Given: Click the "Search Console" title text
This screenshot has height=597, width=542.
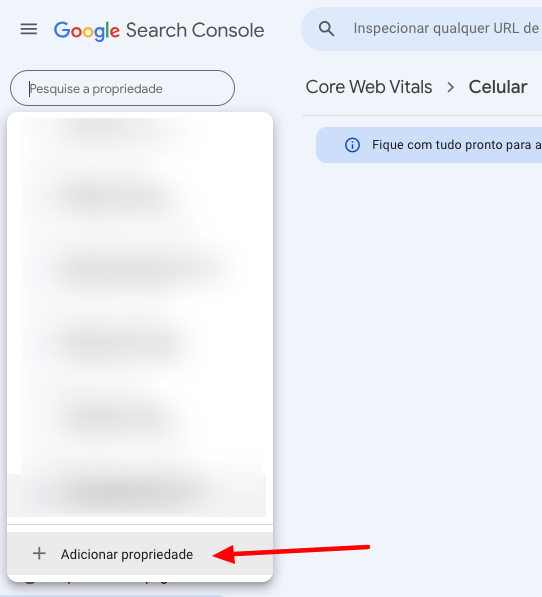Looking at the screenshot, I should tap(195, 30).
